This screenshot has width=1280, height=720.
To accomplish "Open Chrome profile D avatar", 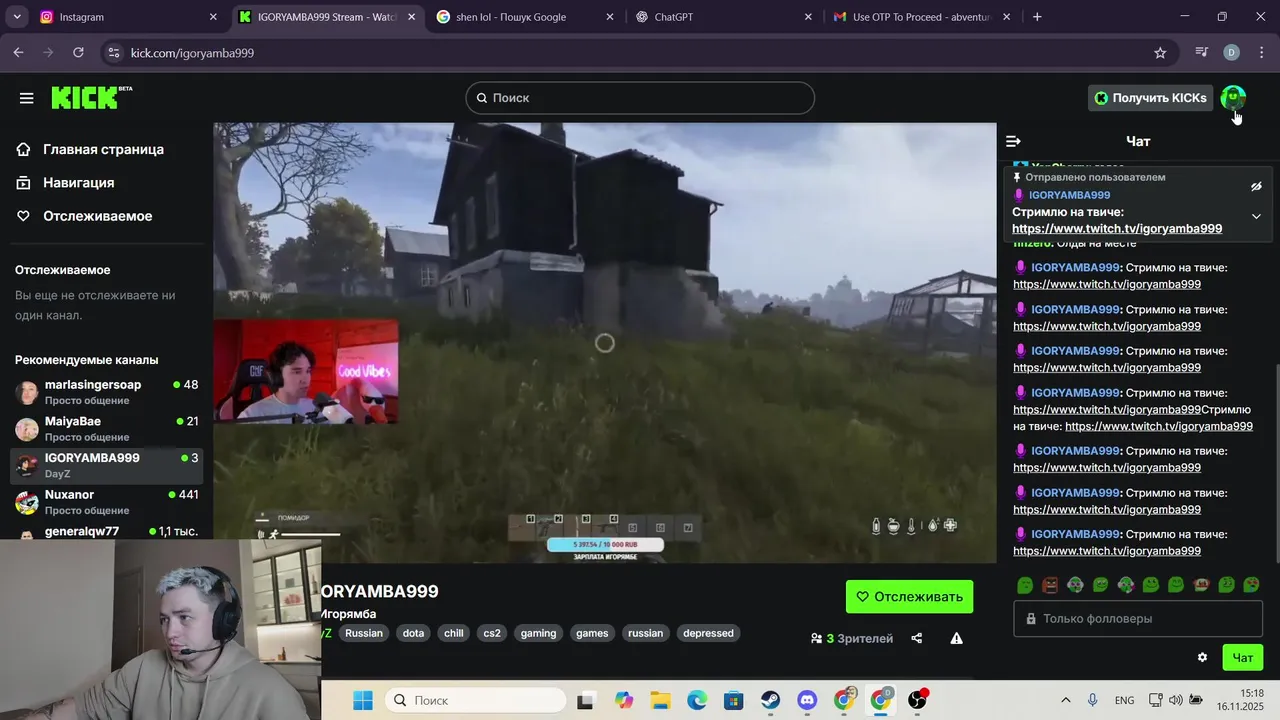I will pyautogui.click(x=1231, y=53).
